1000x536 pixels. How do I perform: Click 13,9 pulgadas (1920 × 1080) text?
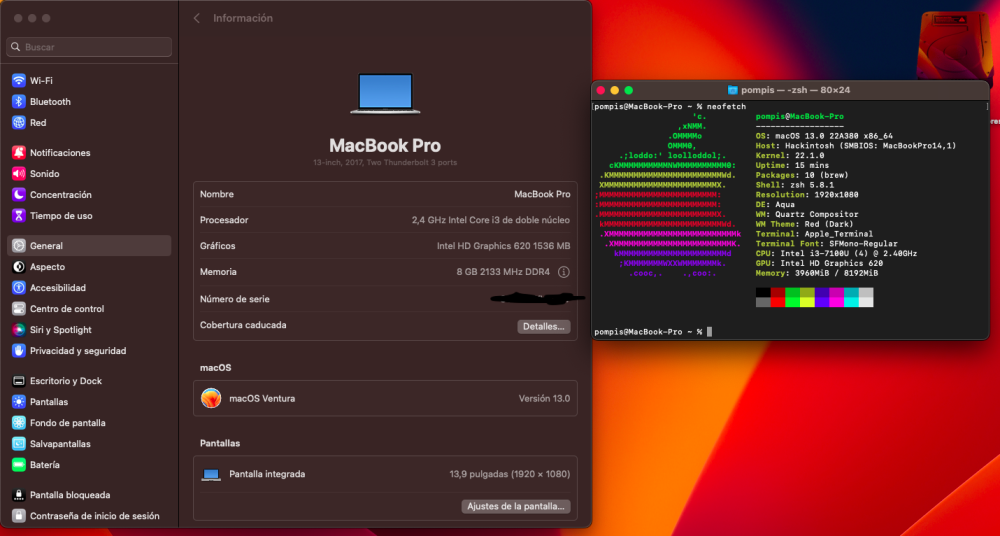click(x=510, y=475)
